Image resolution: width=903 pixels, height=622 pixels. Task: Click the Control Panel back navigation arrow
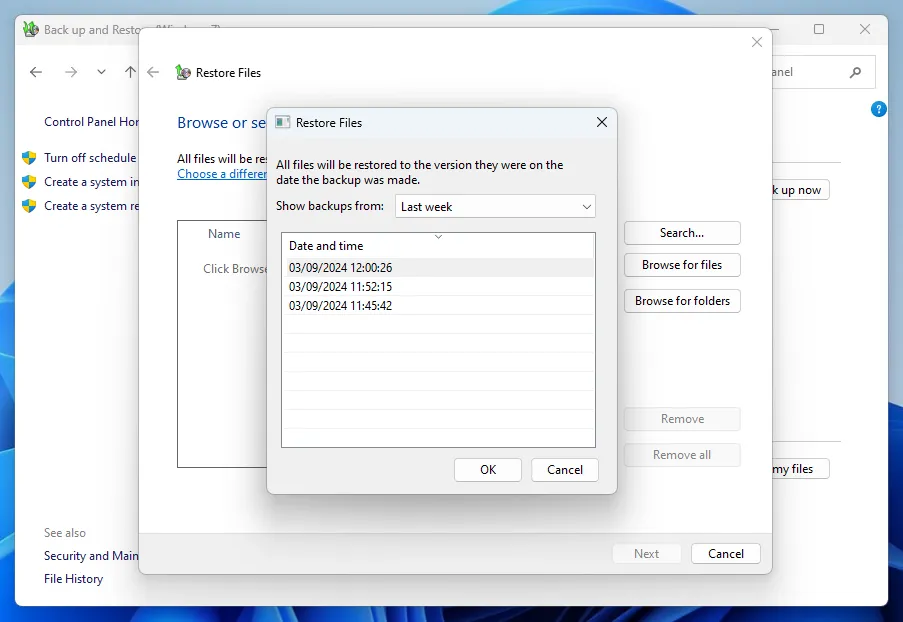pos(36,72)
